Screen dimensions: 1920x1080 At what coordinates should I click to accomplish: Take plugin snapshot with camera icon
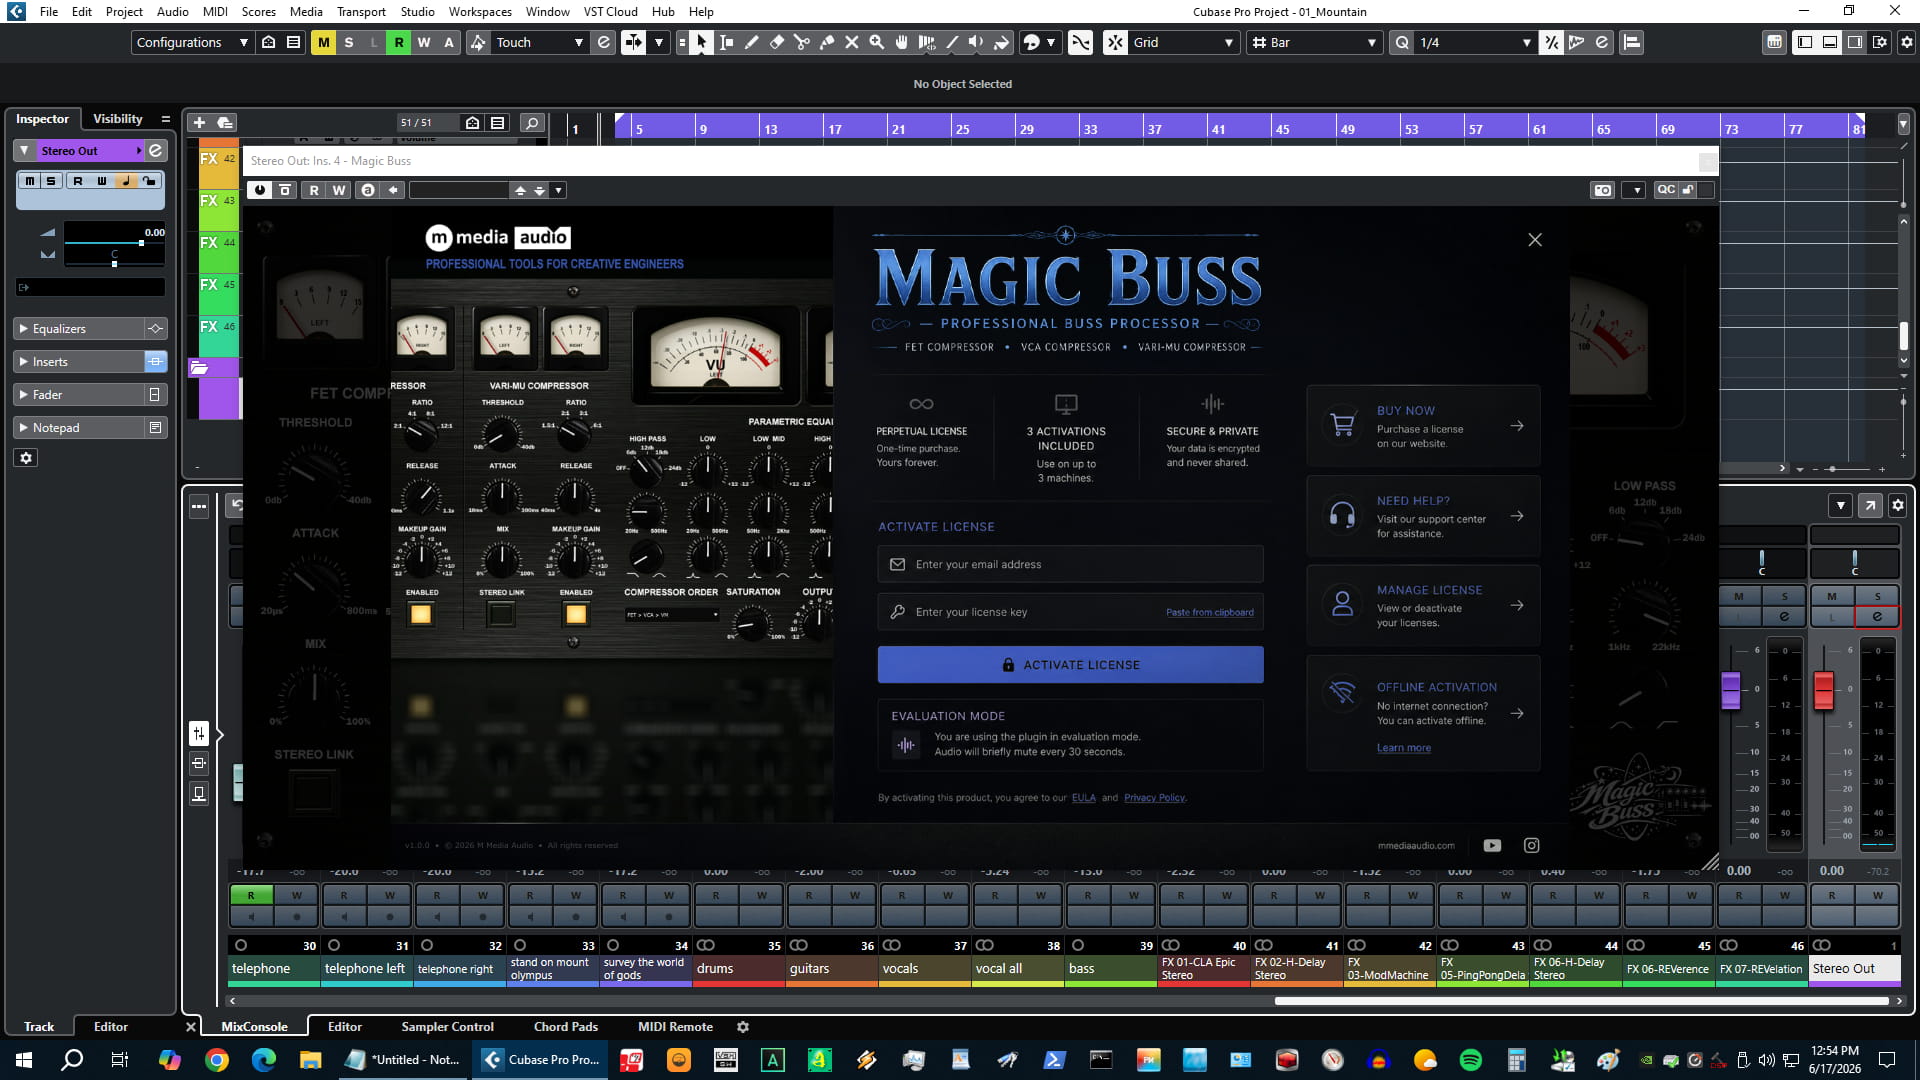click(x=1603, y=190)
